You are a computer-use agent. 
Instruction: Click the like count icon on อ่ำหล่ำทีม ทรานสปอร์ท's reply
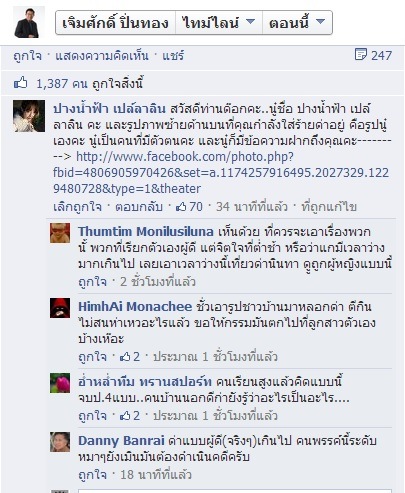125,416
